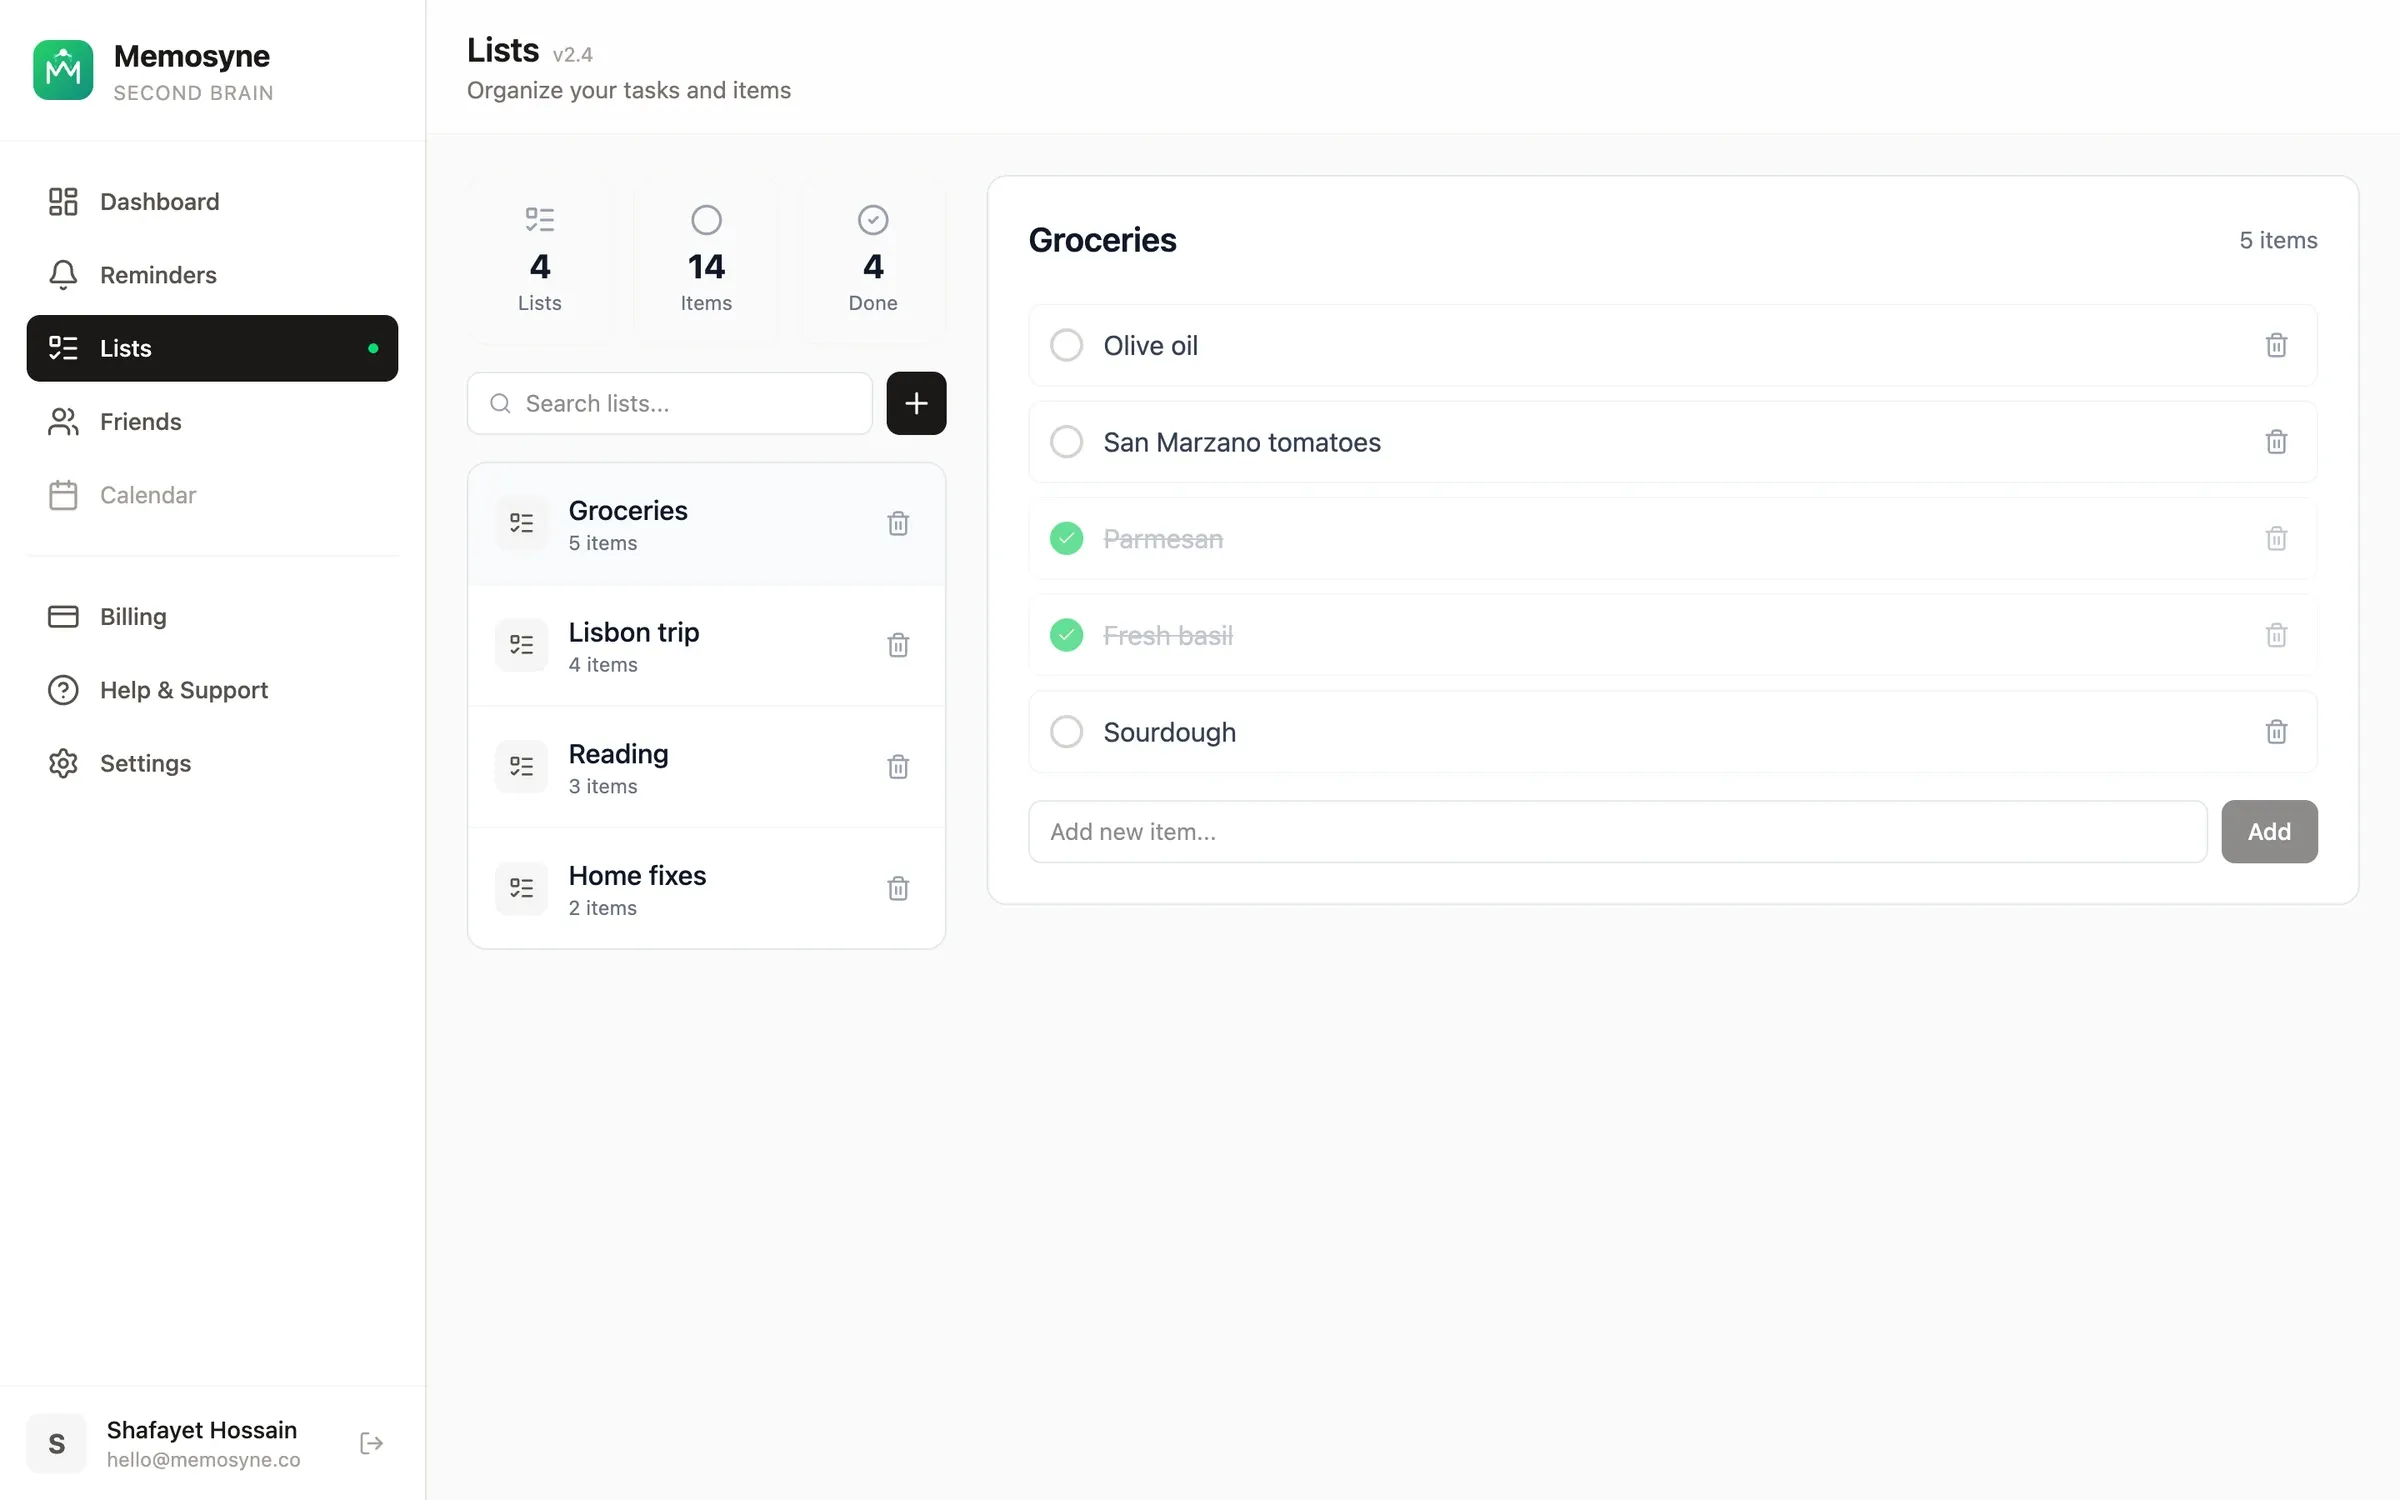Click the Groceries list icon in the list panel
2400x1500 pixels.
coord(521,523)
